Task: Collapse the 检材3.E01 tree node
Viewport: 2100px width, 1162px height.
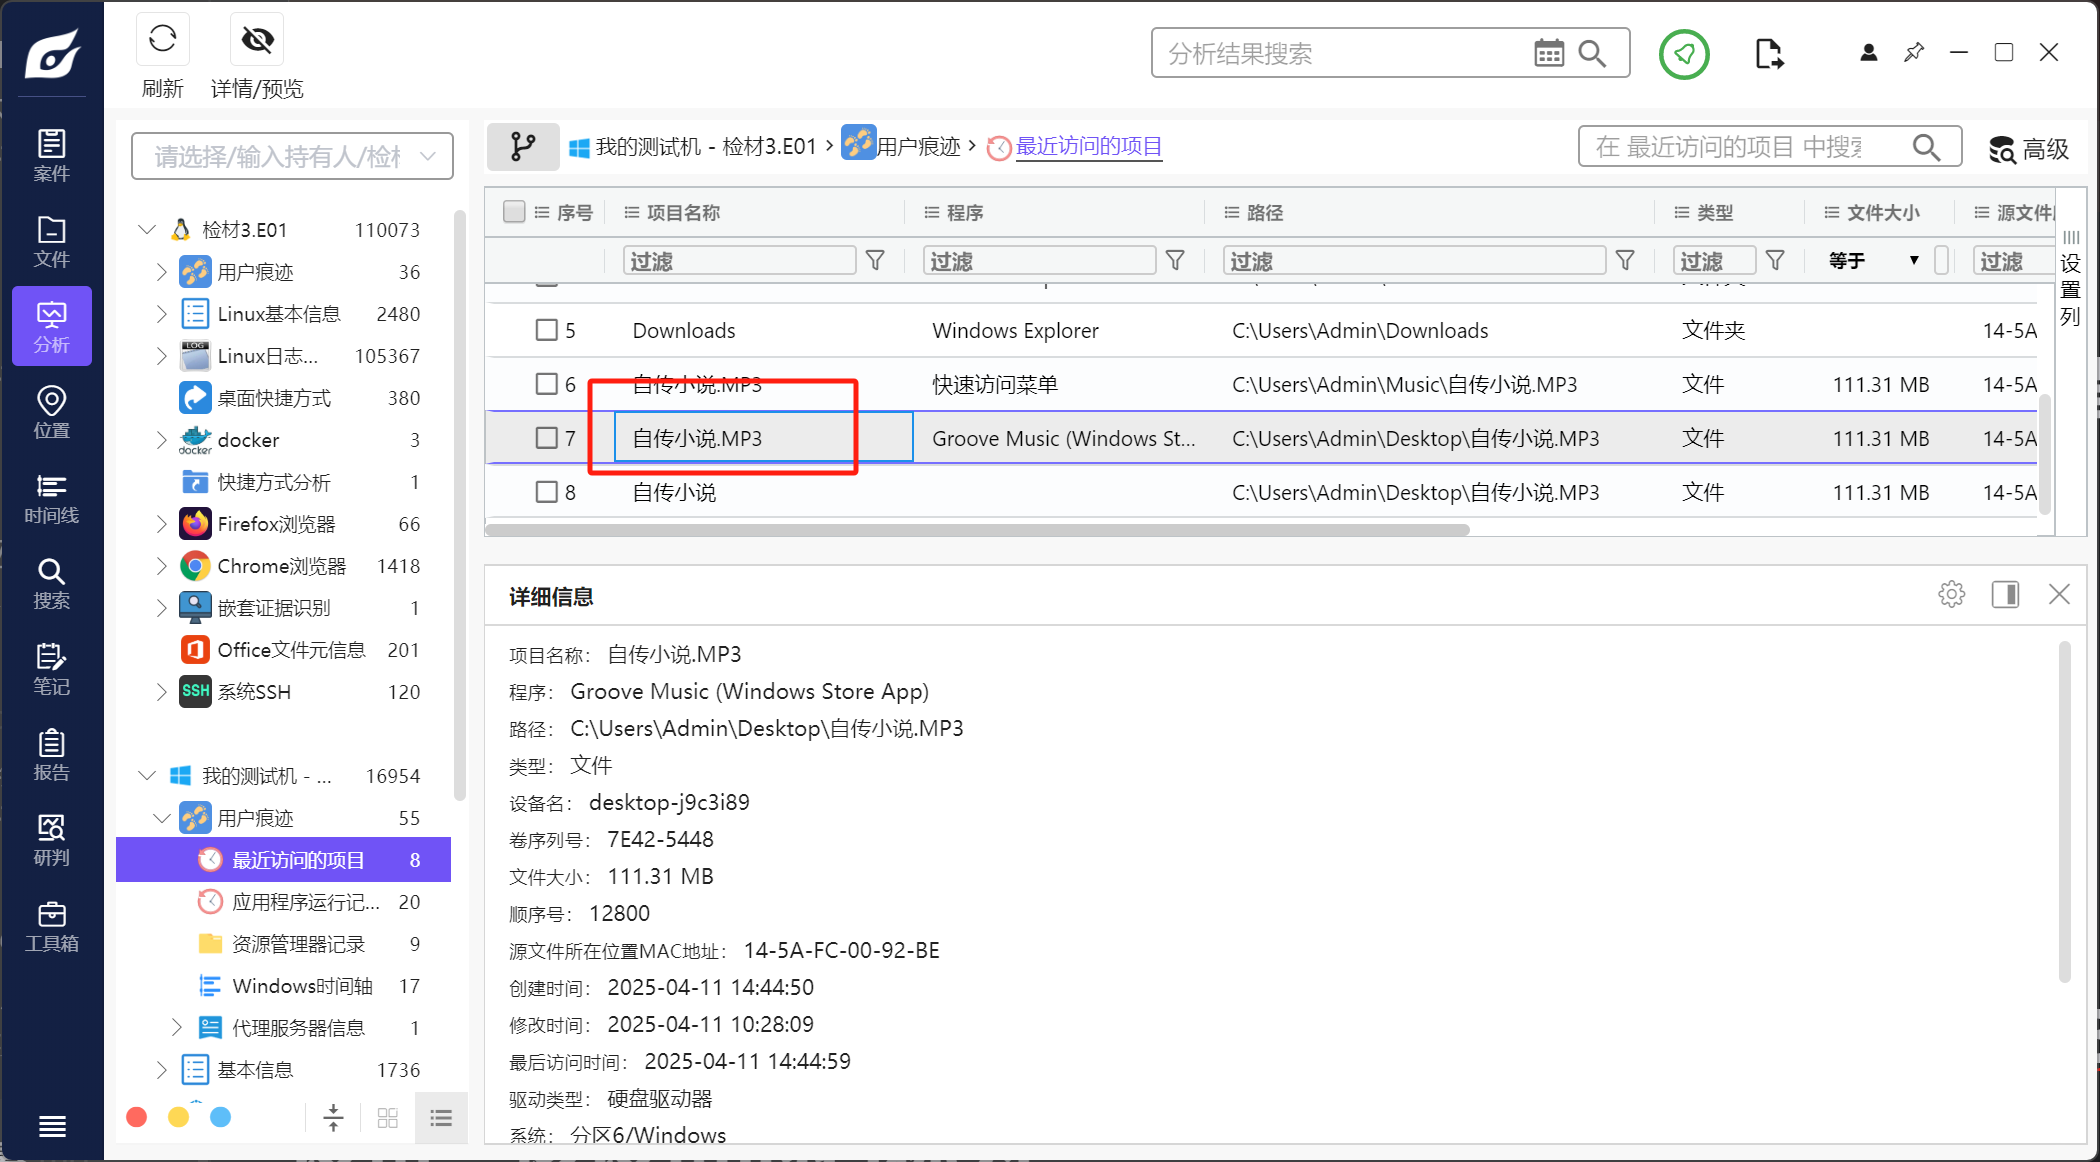Action: click(x=147, y=230)
